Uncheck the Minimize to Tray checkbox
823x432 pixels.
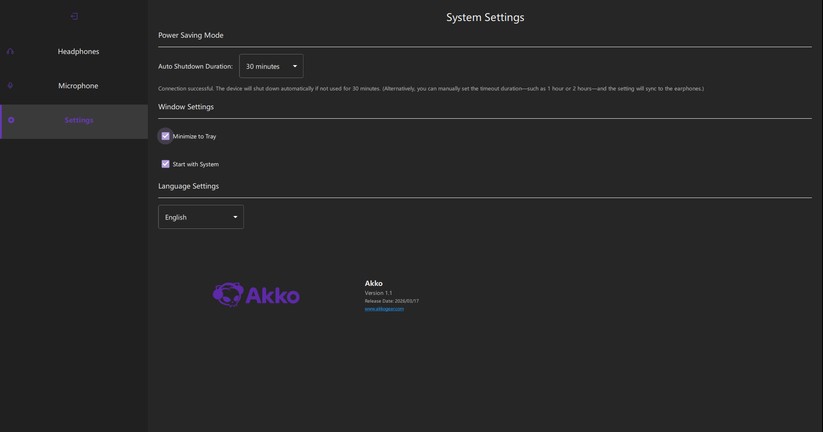coord(165,136)
